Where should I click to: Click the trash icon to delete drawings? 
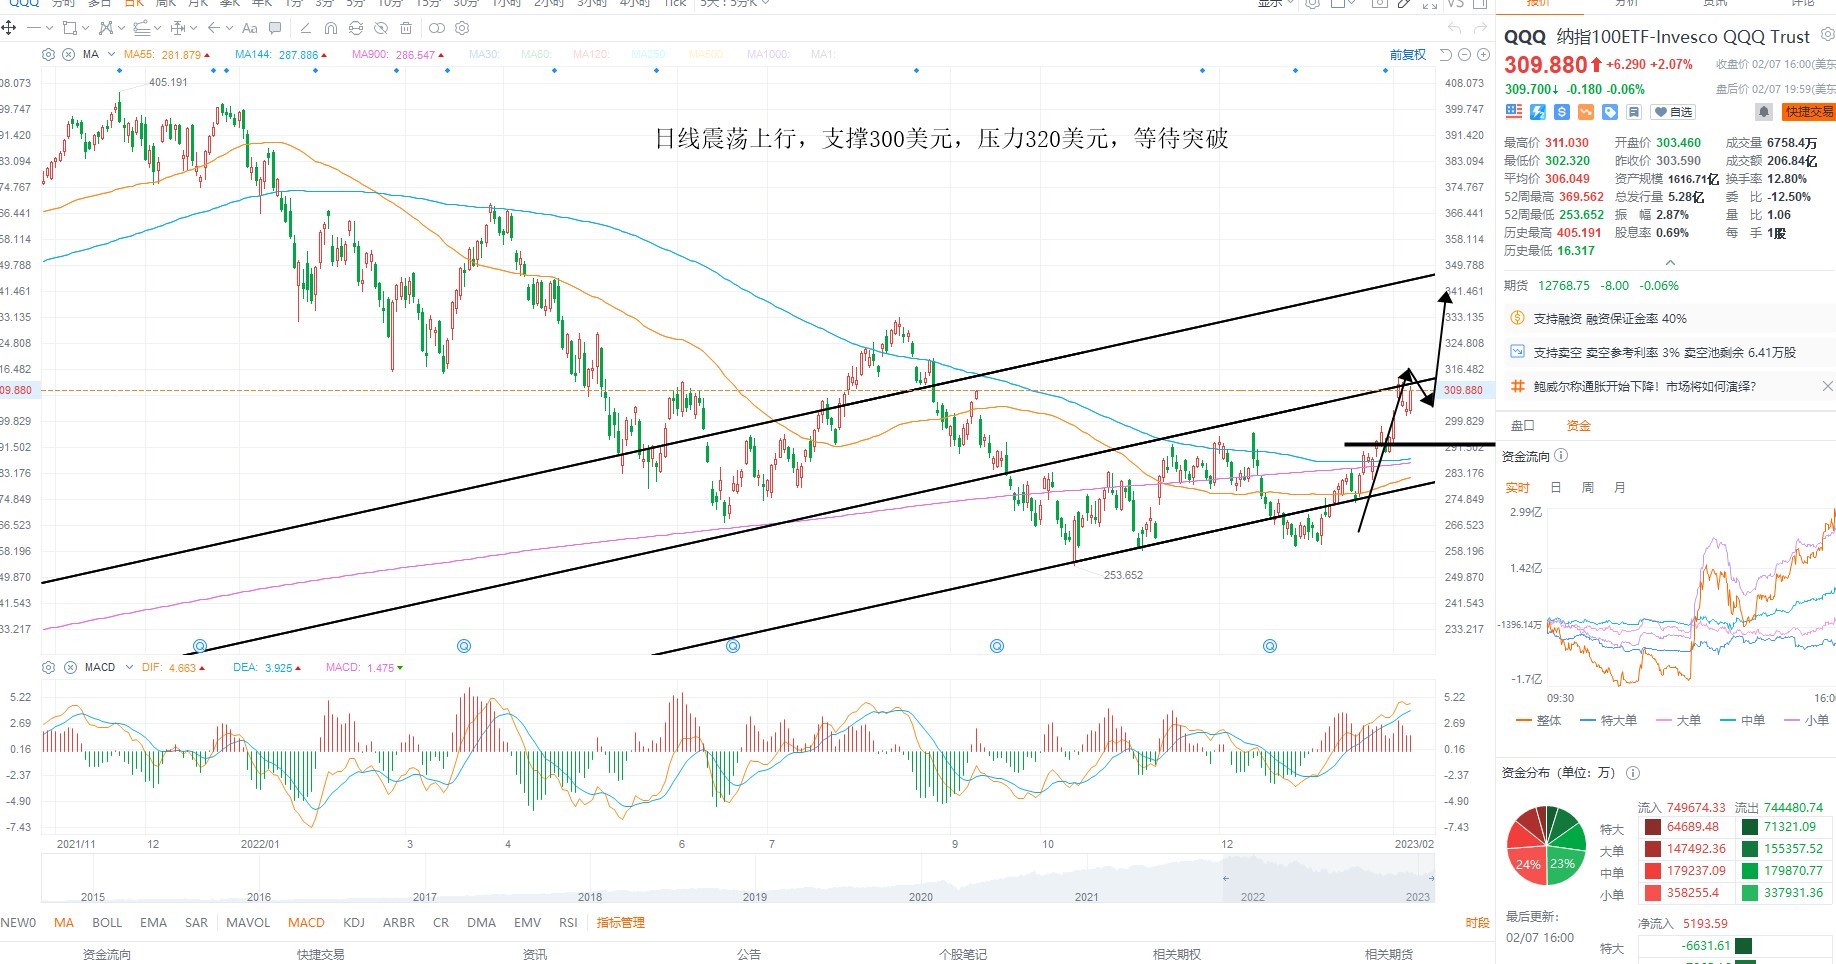[406, 28]
